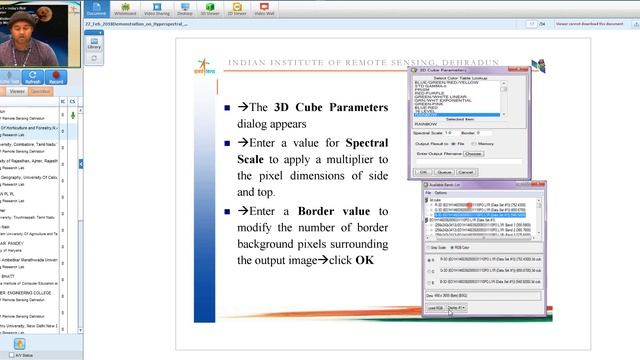Select the Band 1 tree entry
640x360 pixels.
tap(482, 225)
